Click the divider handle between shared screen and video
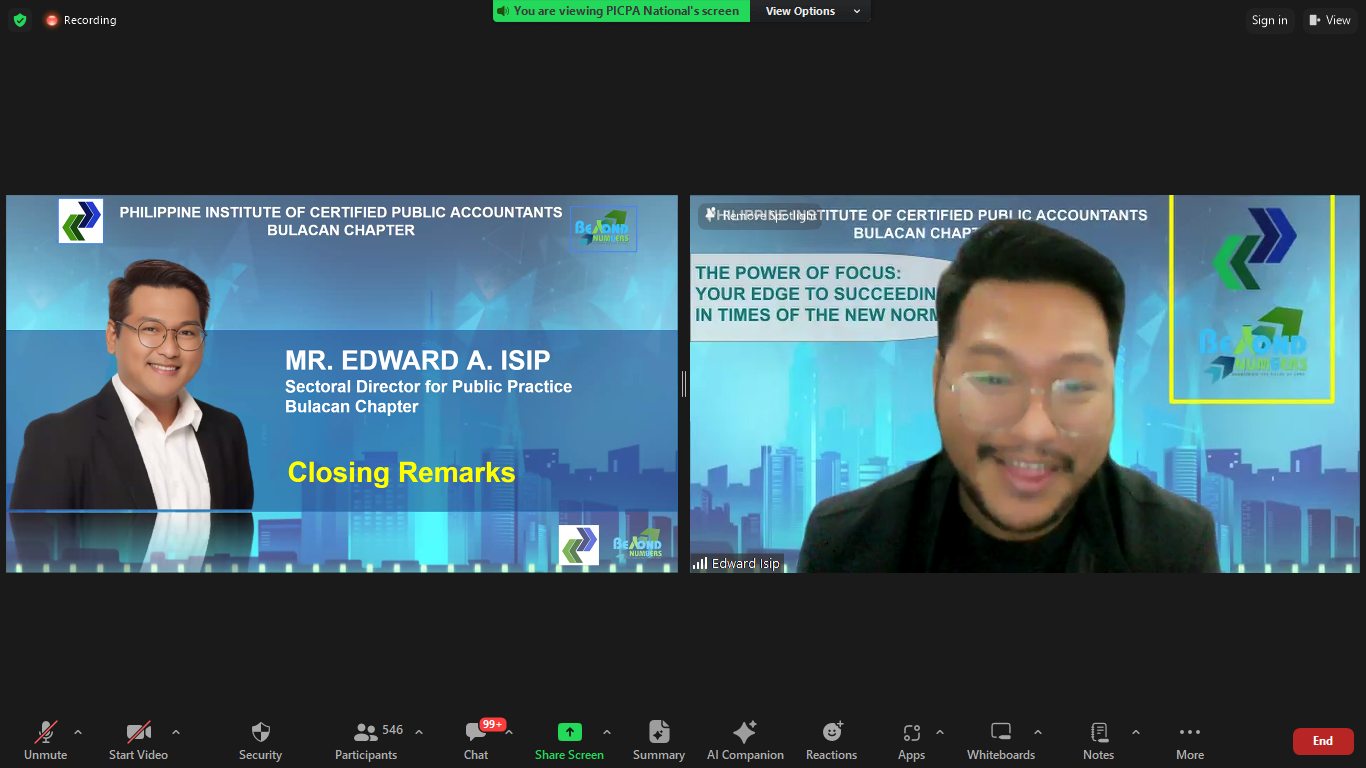The width and height of the screenshot is (1366, 768). pos(684,384)
